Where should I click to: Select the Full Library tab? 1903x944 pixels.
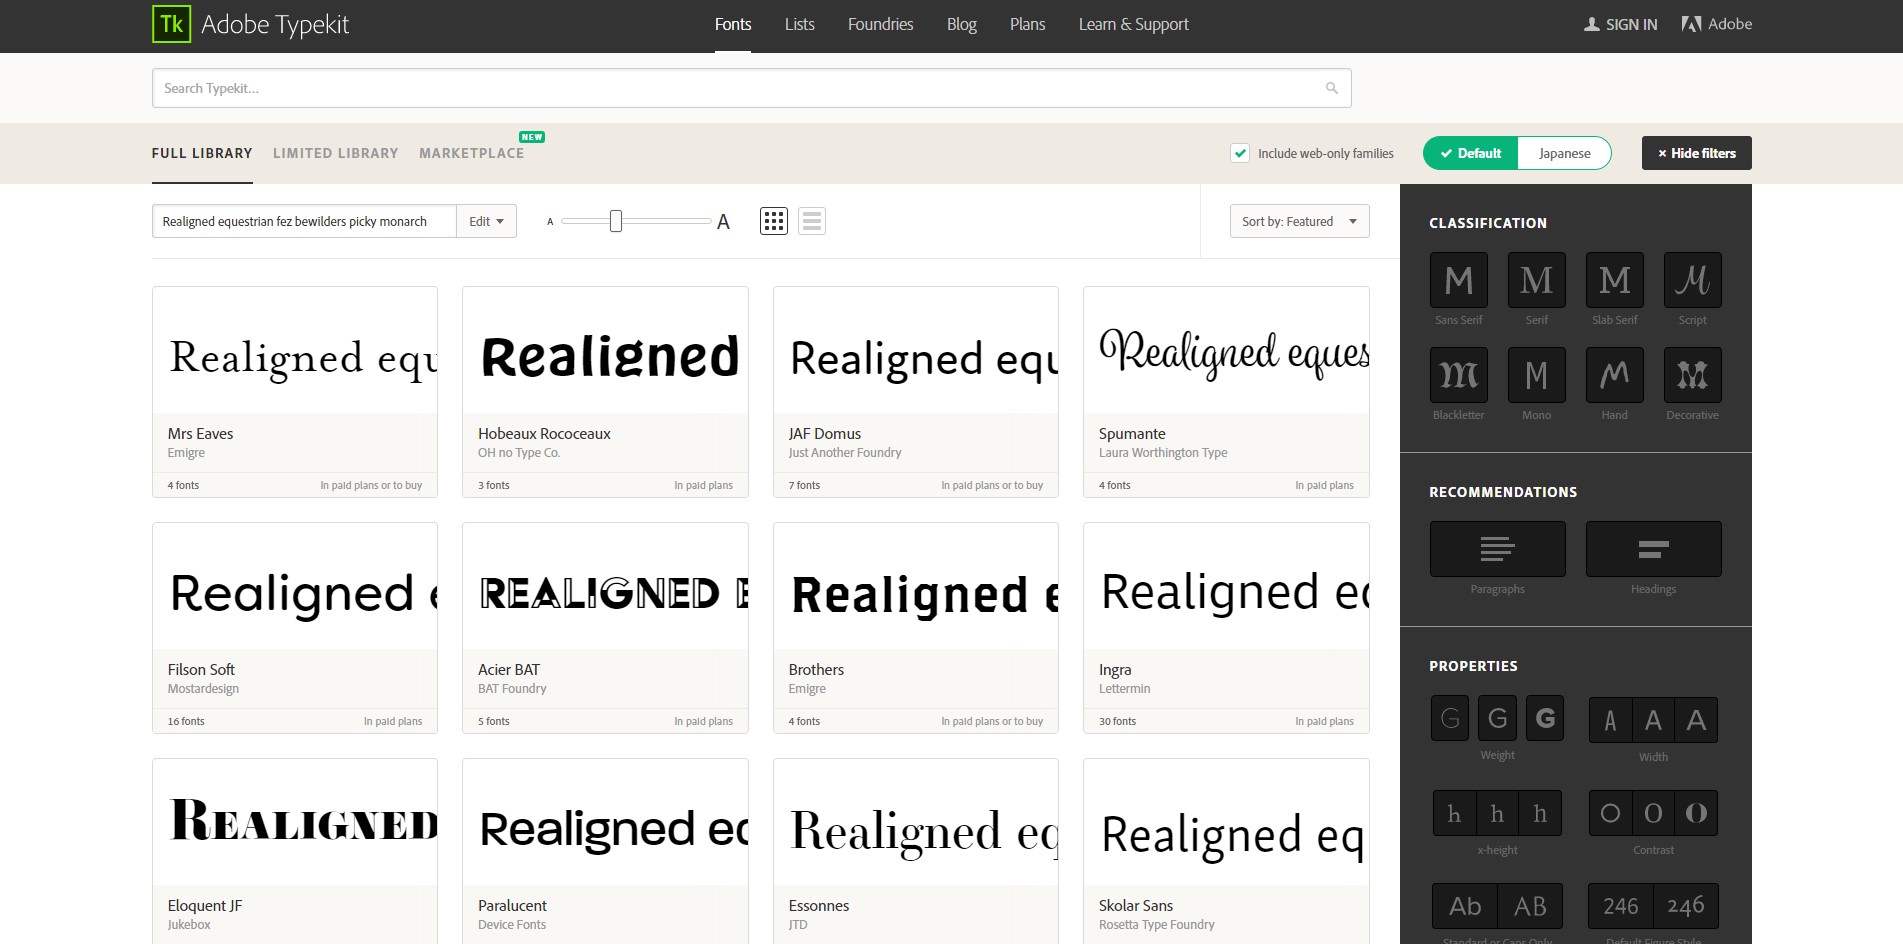pyautogui.click(x=202, y=153)
